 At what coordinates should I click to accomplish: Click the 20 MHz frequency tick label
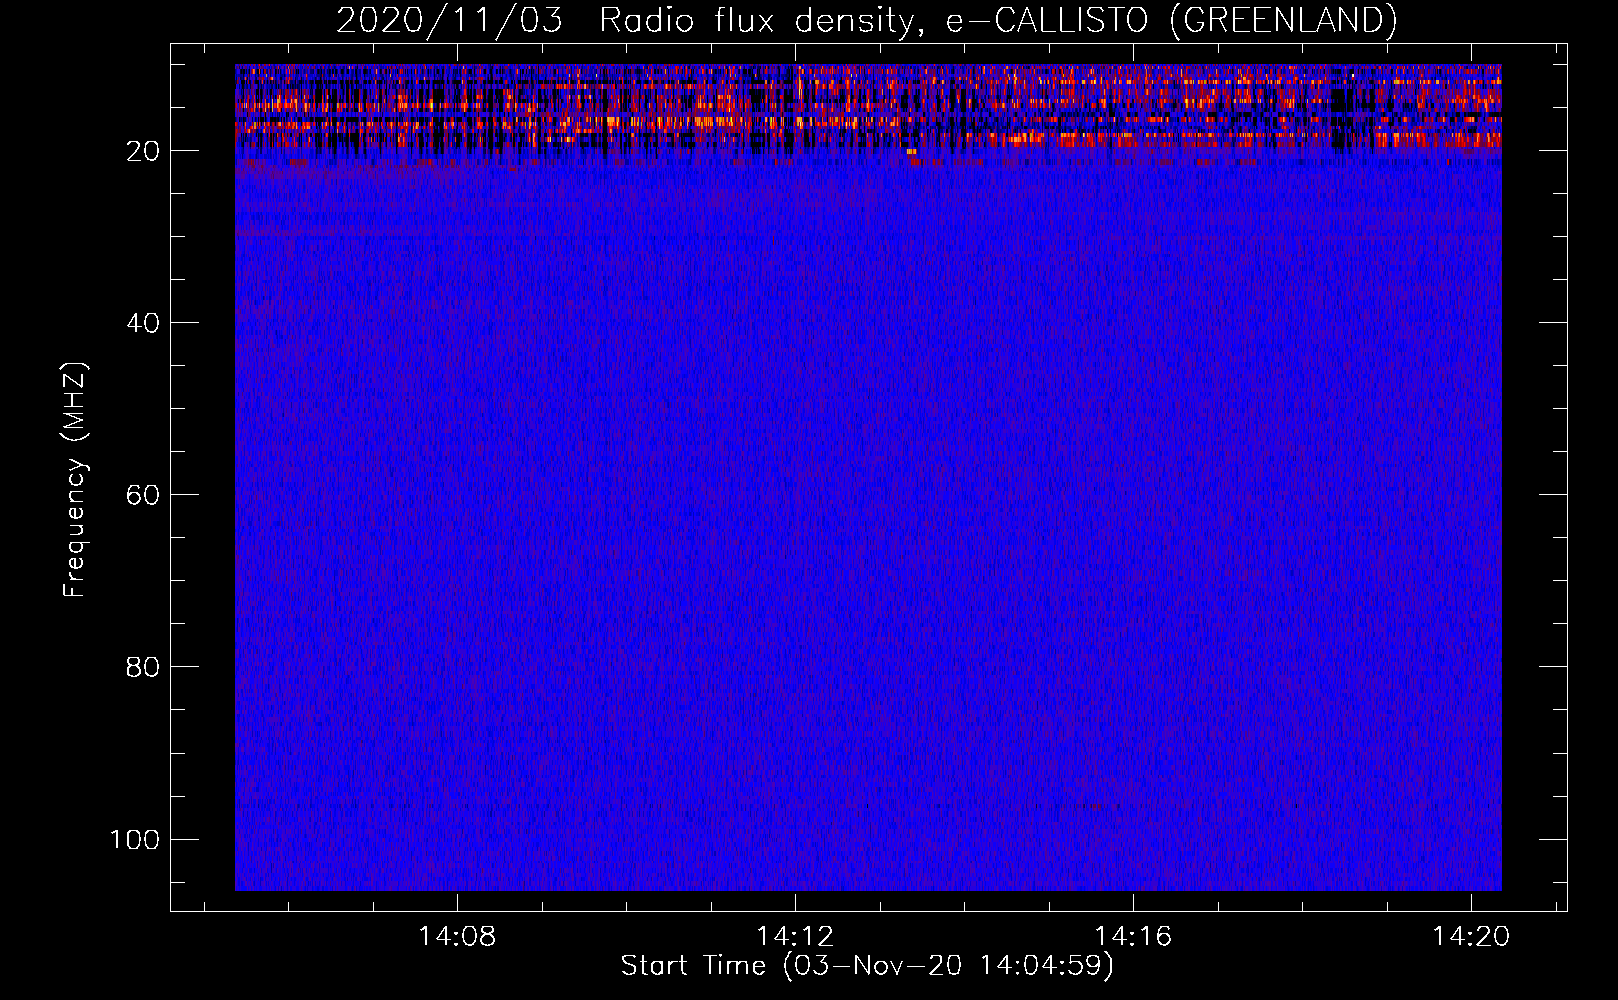(x=143, y=151)
